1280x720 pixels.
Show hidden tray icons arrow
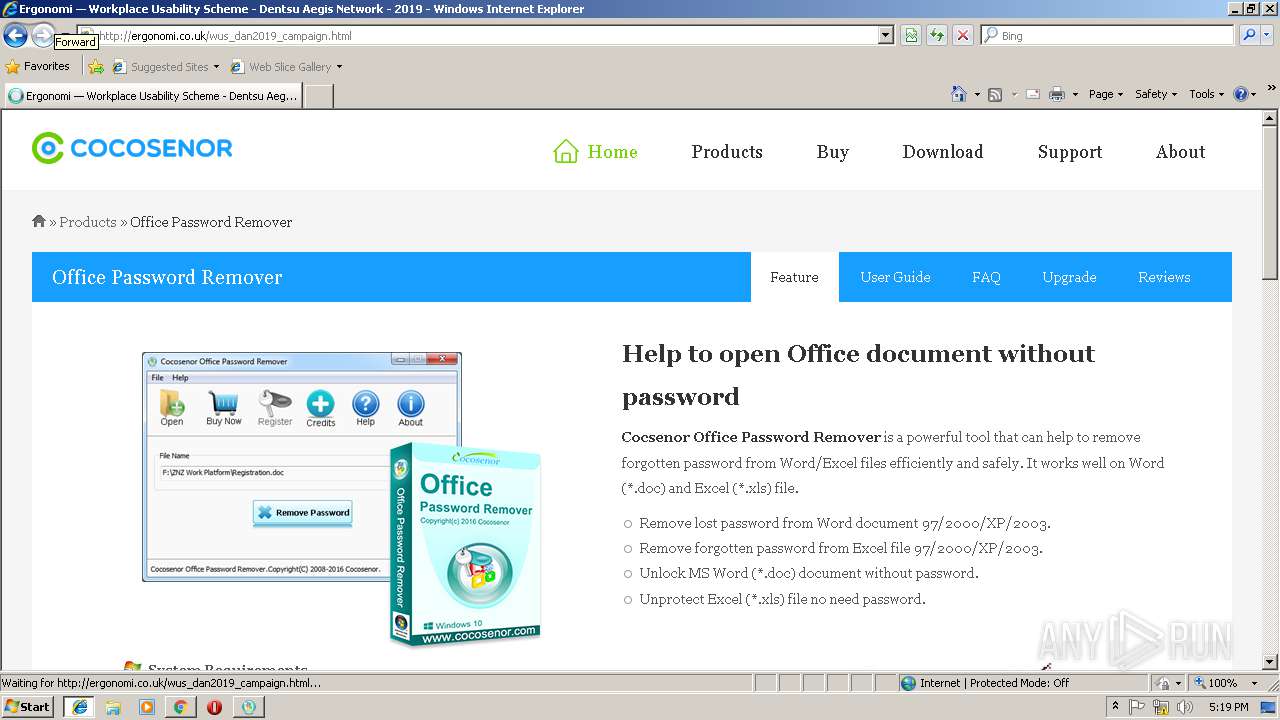click(1115, 707)
